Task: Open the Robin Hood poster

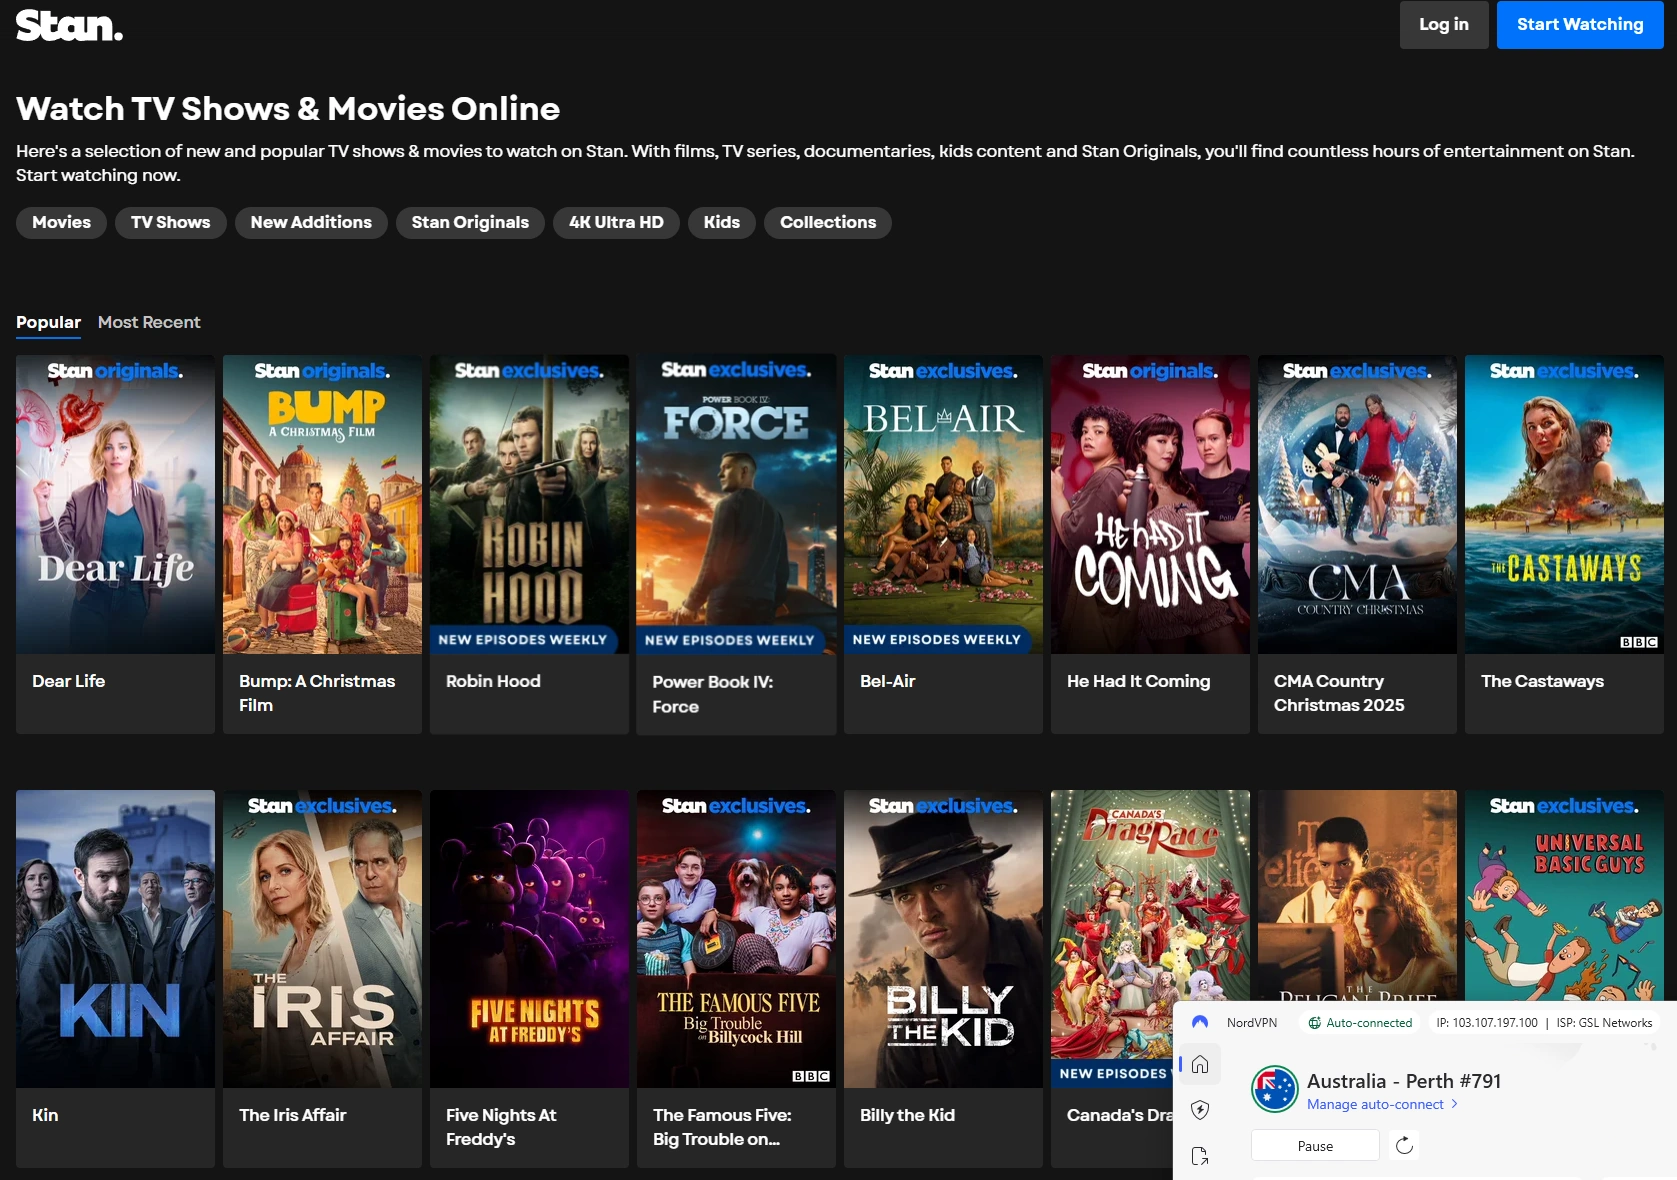Action: pyautogui.click(x=529, y=504)
